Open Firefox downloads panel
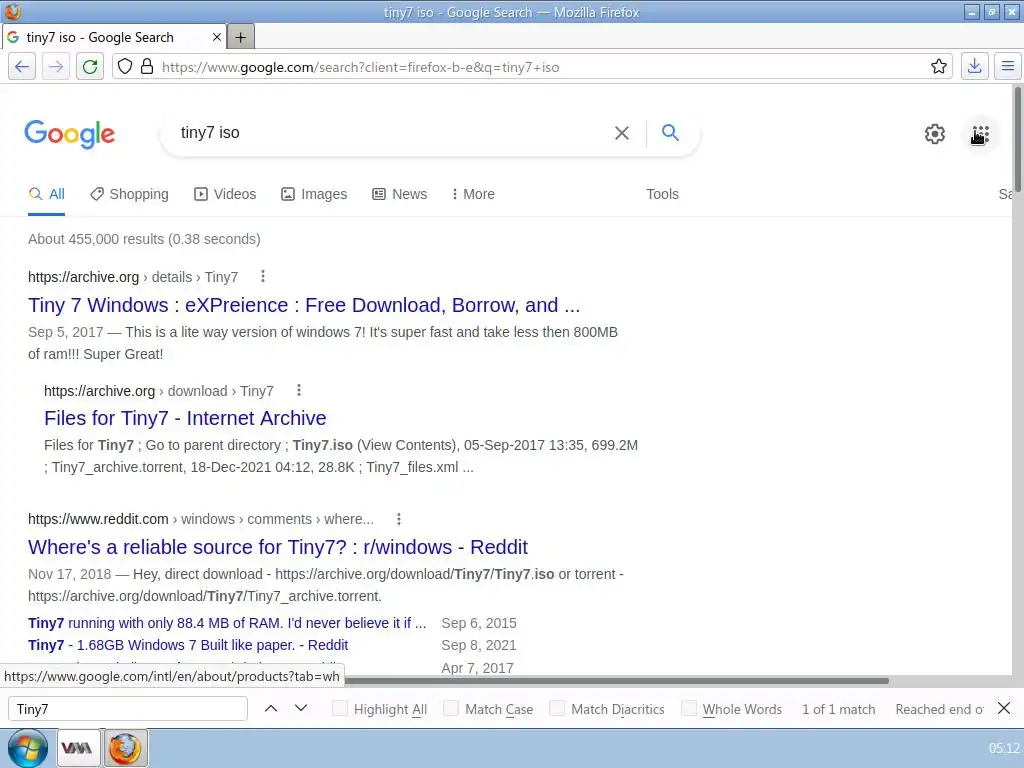Image resolution: width=1024 pixels, height=768 pixels. (974, 67)
